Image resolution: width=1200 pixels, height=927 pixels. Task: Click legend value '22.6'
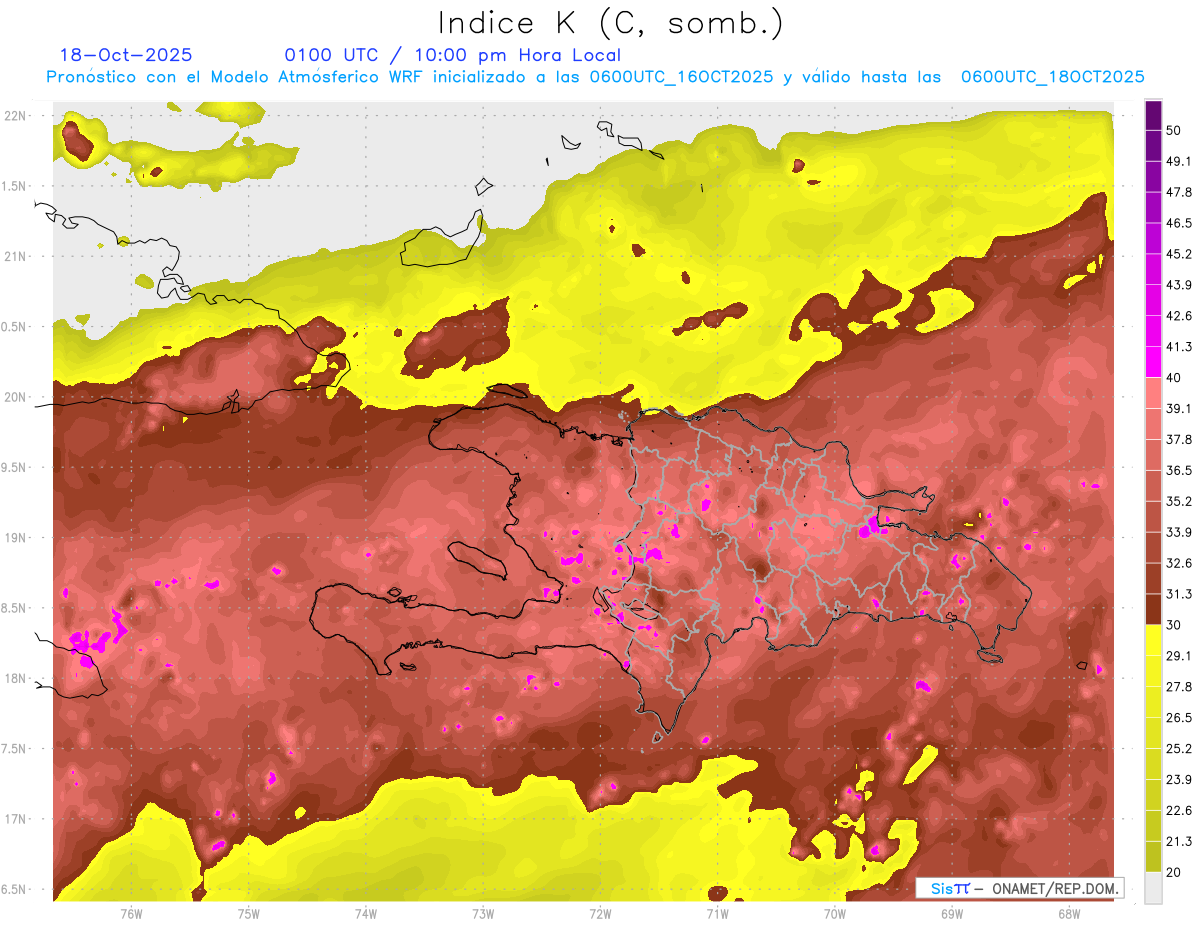(1179, 811)
